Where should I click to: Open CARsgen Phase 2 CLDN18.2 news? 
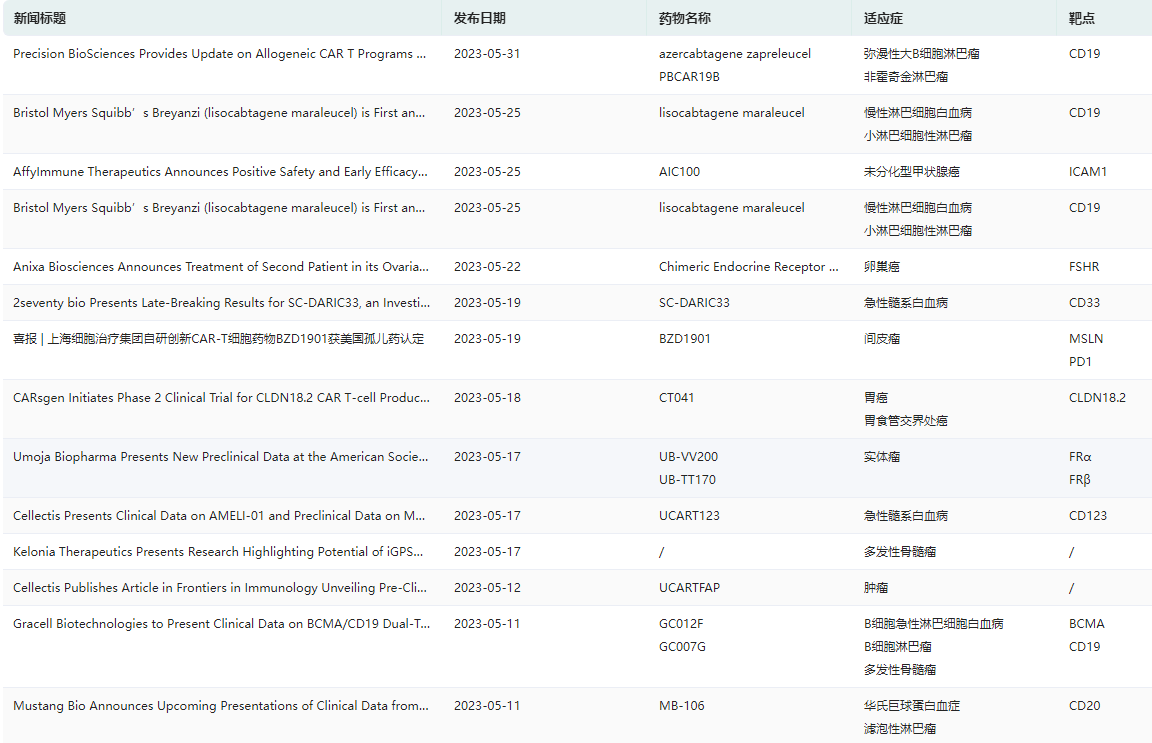222,398
